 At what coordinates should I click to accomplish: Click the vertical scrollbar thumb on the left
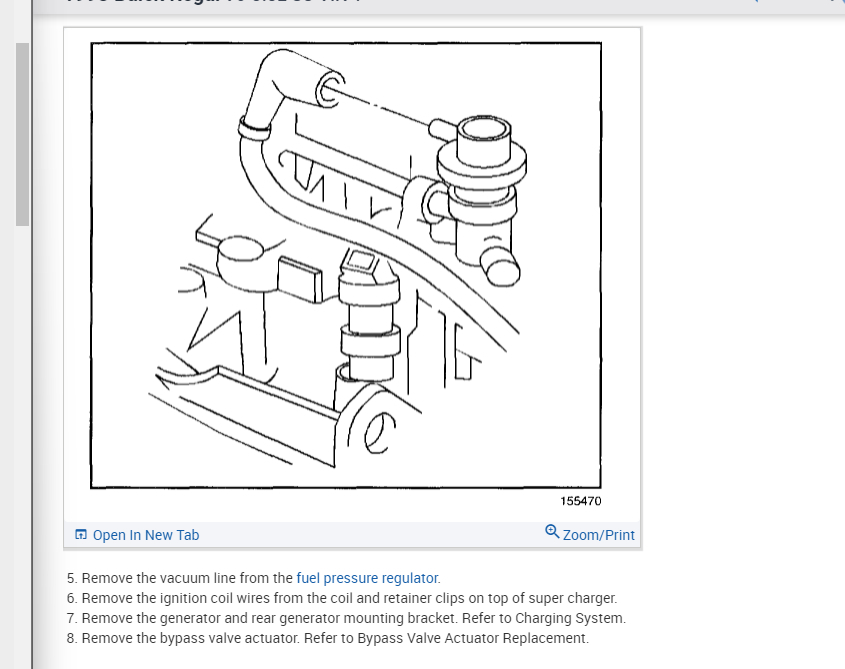[22, 134]
